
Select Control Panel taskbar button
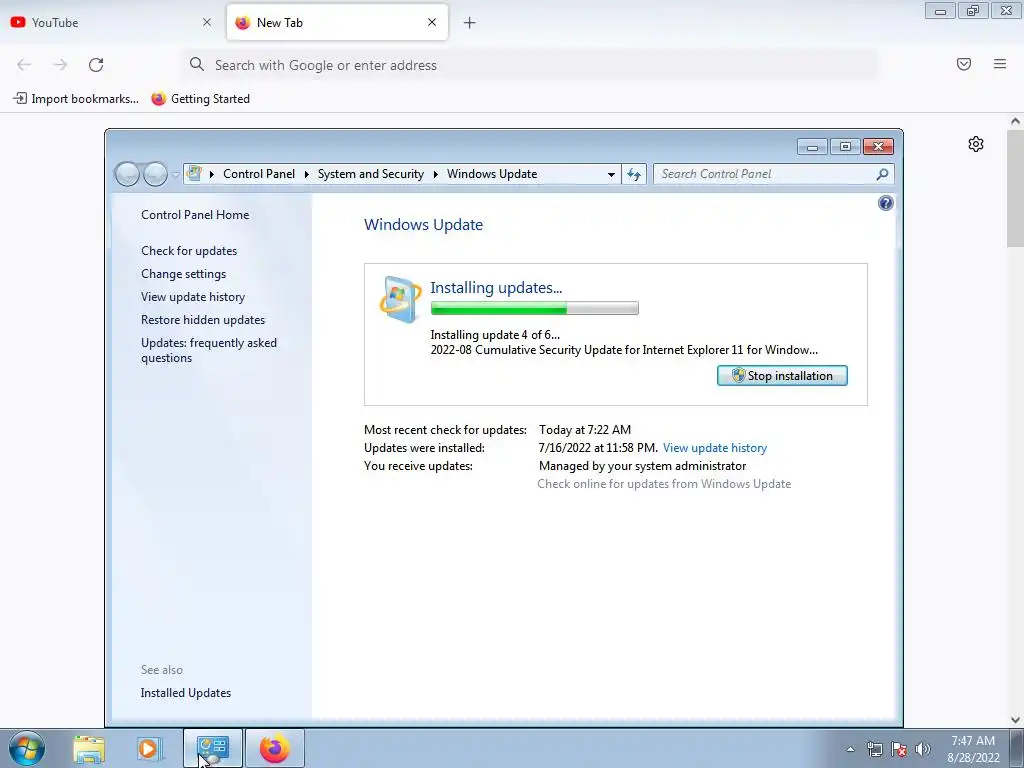tap(213, 748)
